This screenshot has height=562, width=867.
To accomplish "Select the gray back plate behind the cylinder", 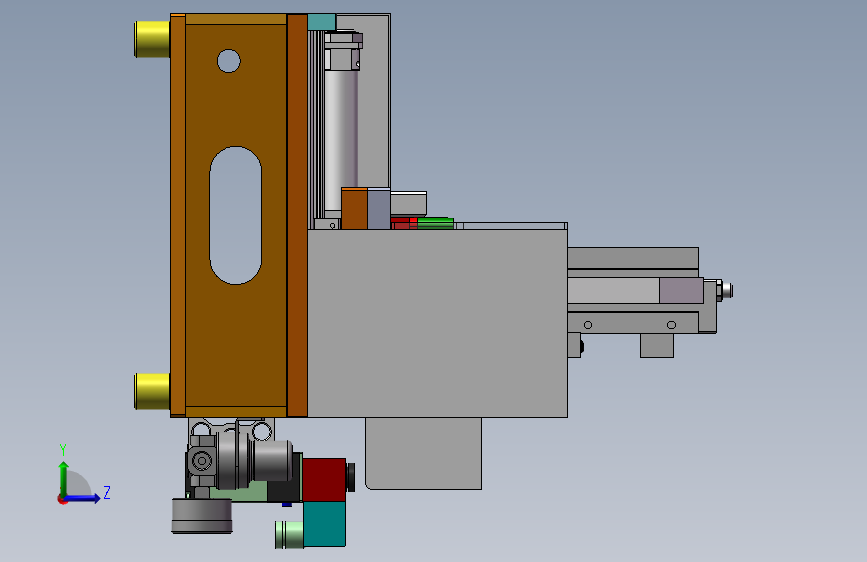I will click(x=375, y=111).
